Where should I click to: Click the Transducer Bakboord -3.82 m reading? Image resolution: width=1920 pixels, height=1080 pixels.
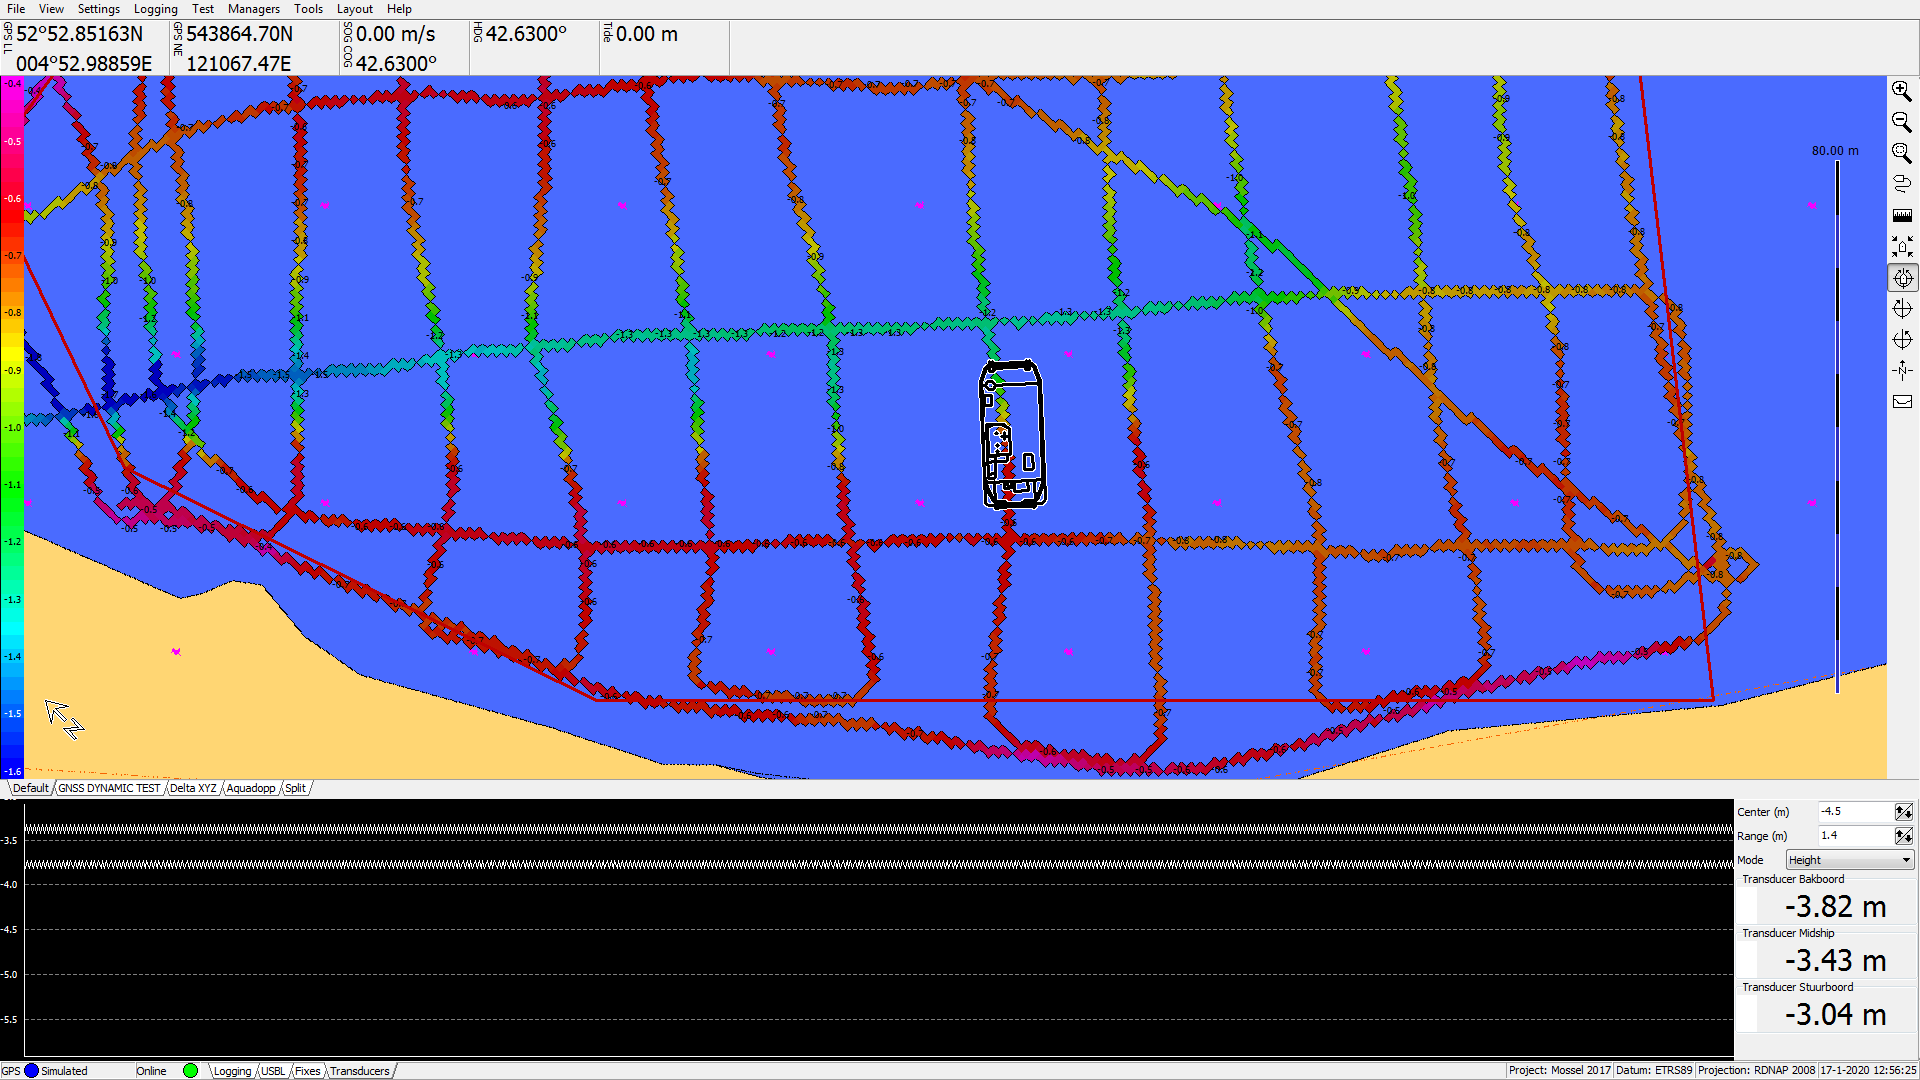coord(1836,907)
